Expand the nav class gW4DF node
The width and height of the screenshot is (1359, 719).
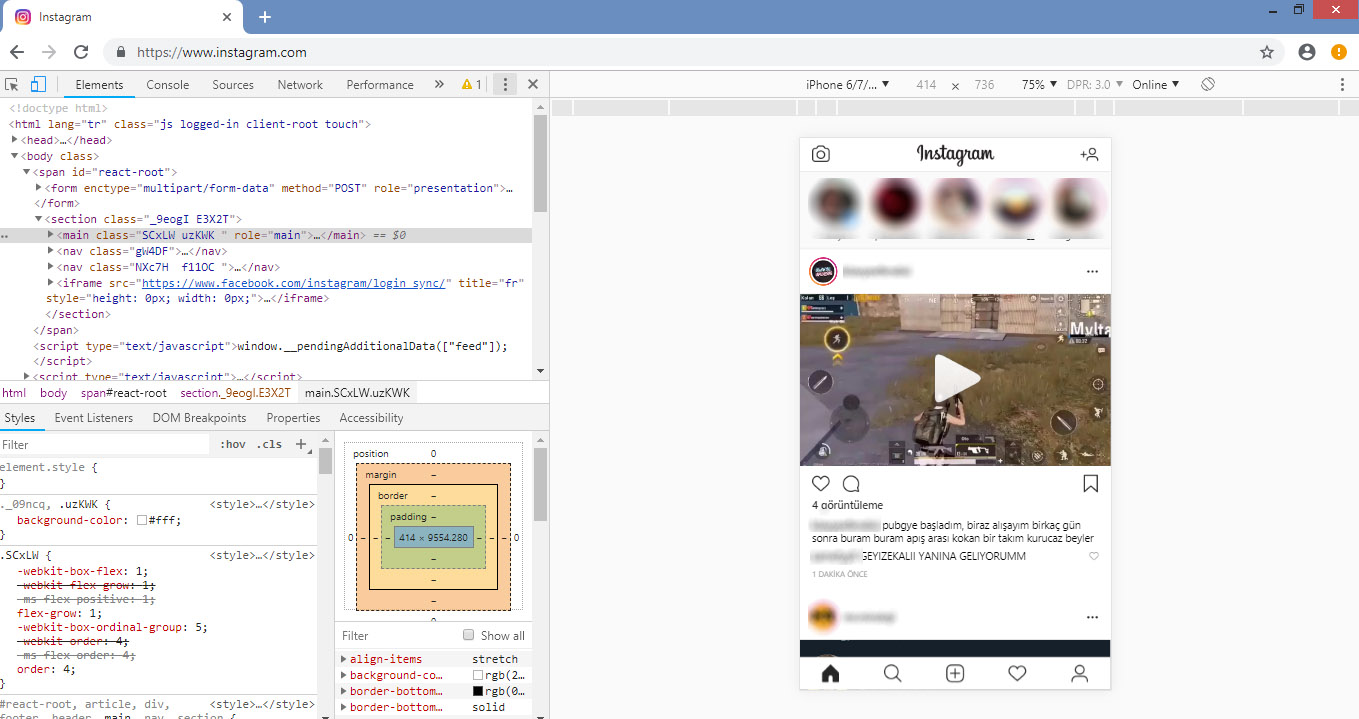(x=51, y=251)
